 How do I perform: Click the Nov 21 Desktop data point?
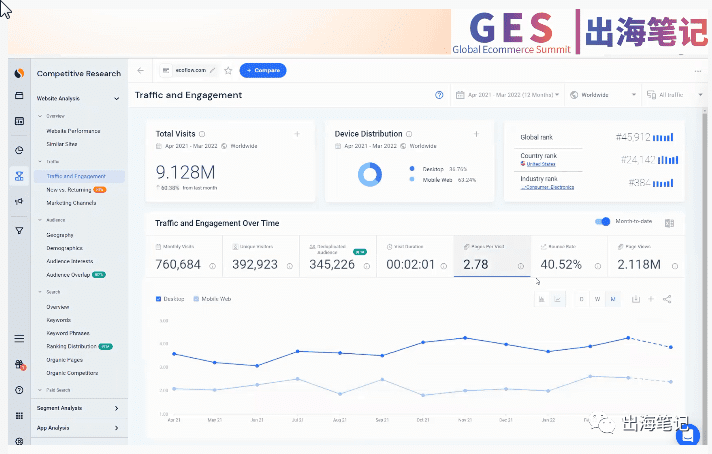pos(465,338)
